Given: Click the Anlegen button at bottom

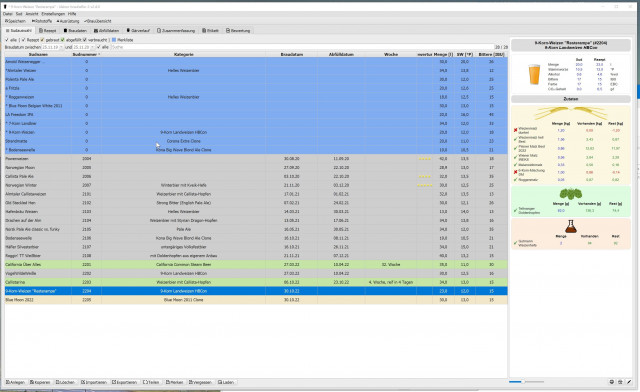Looking at the screenshot, I should (16, 382).
